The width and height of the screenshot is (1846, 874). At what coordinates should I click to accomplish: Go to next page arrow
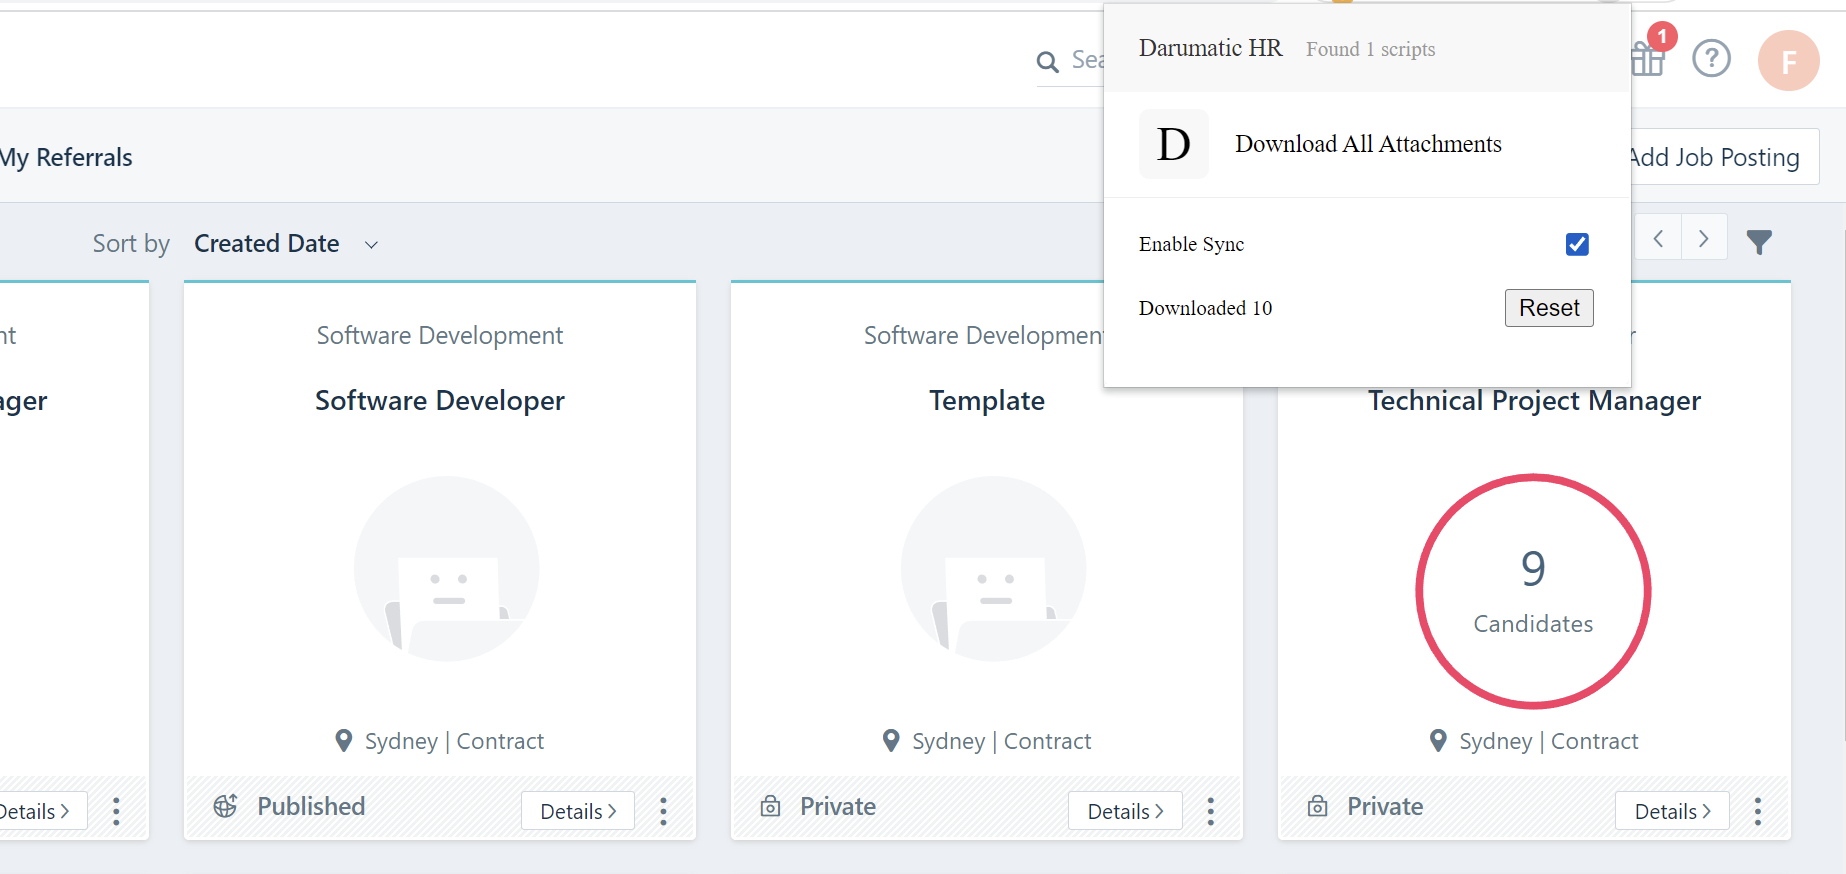(x=1703, y=239)
